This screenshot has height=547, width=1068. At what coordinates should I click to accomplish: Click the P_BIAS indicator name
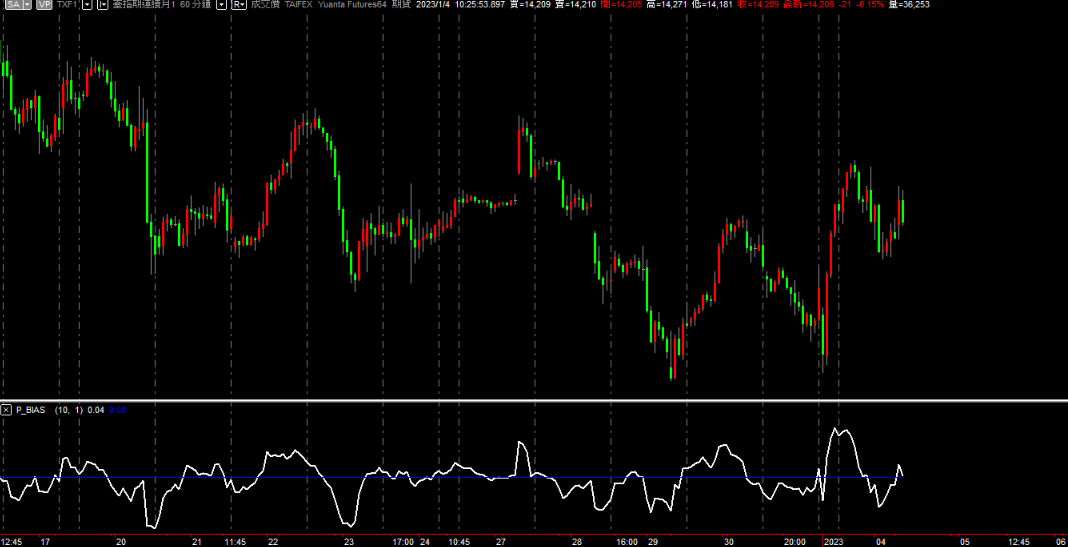[31, 410]
